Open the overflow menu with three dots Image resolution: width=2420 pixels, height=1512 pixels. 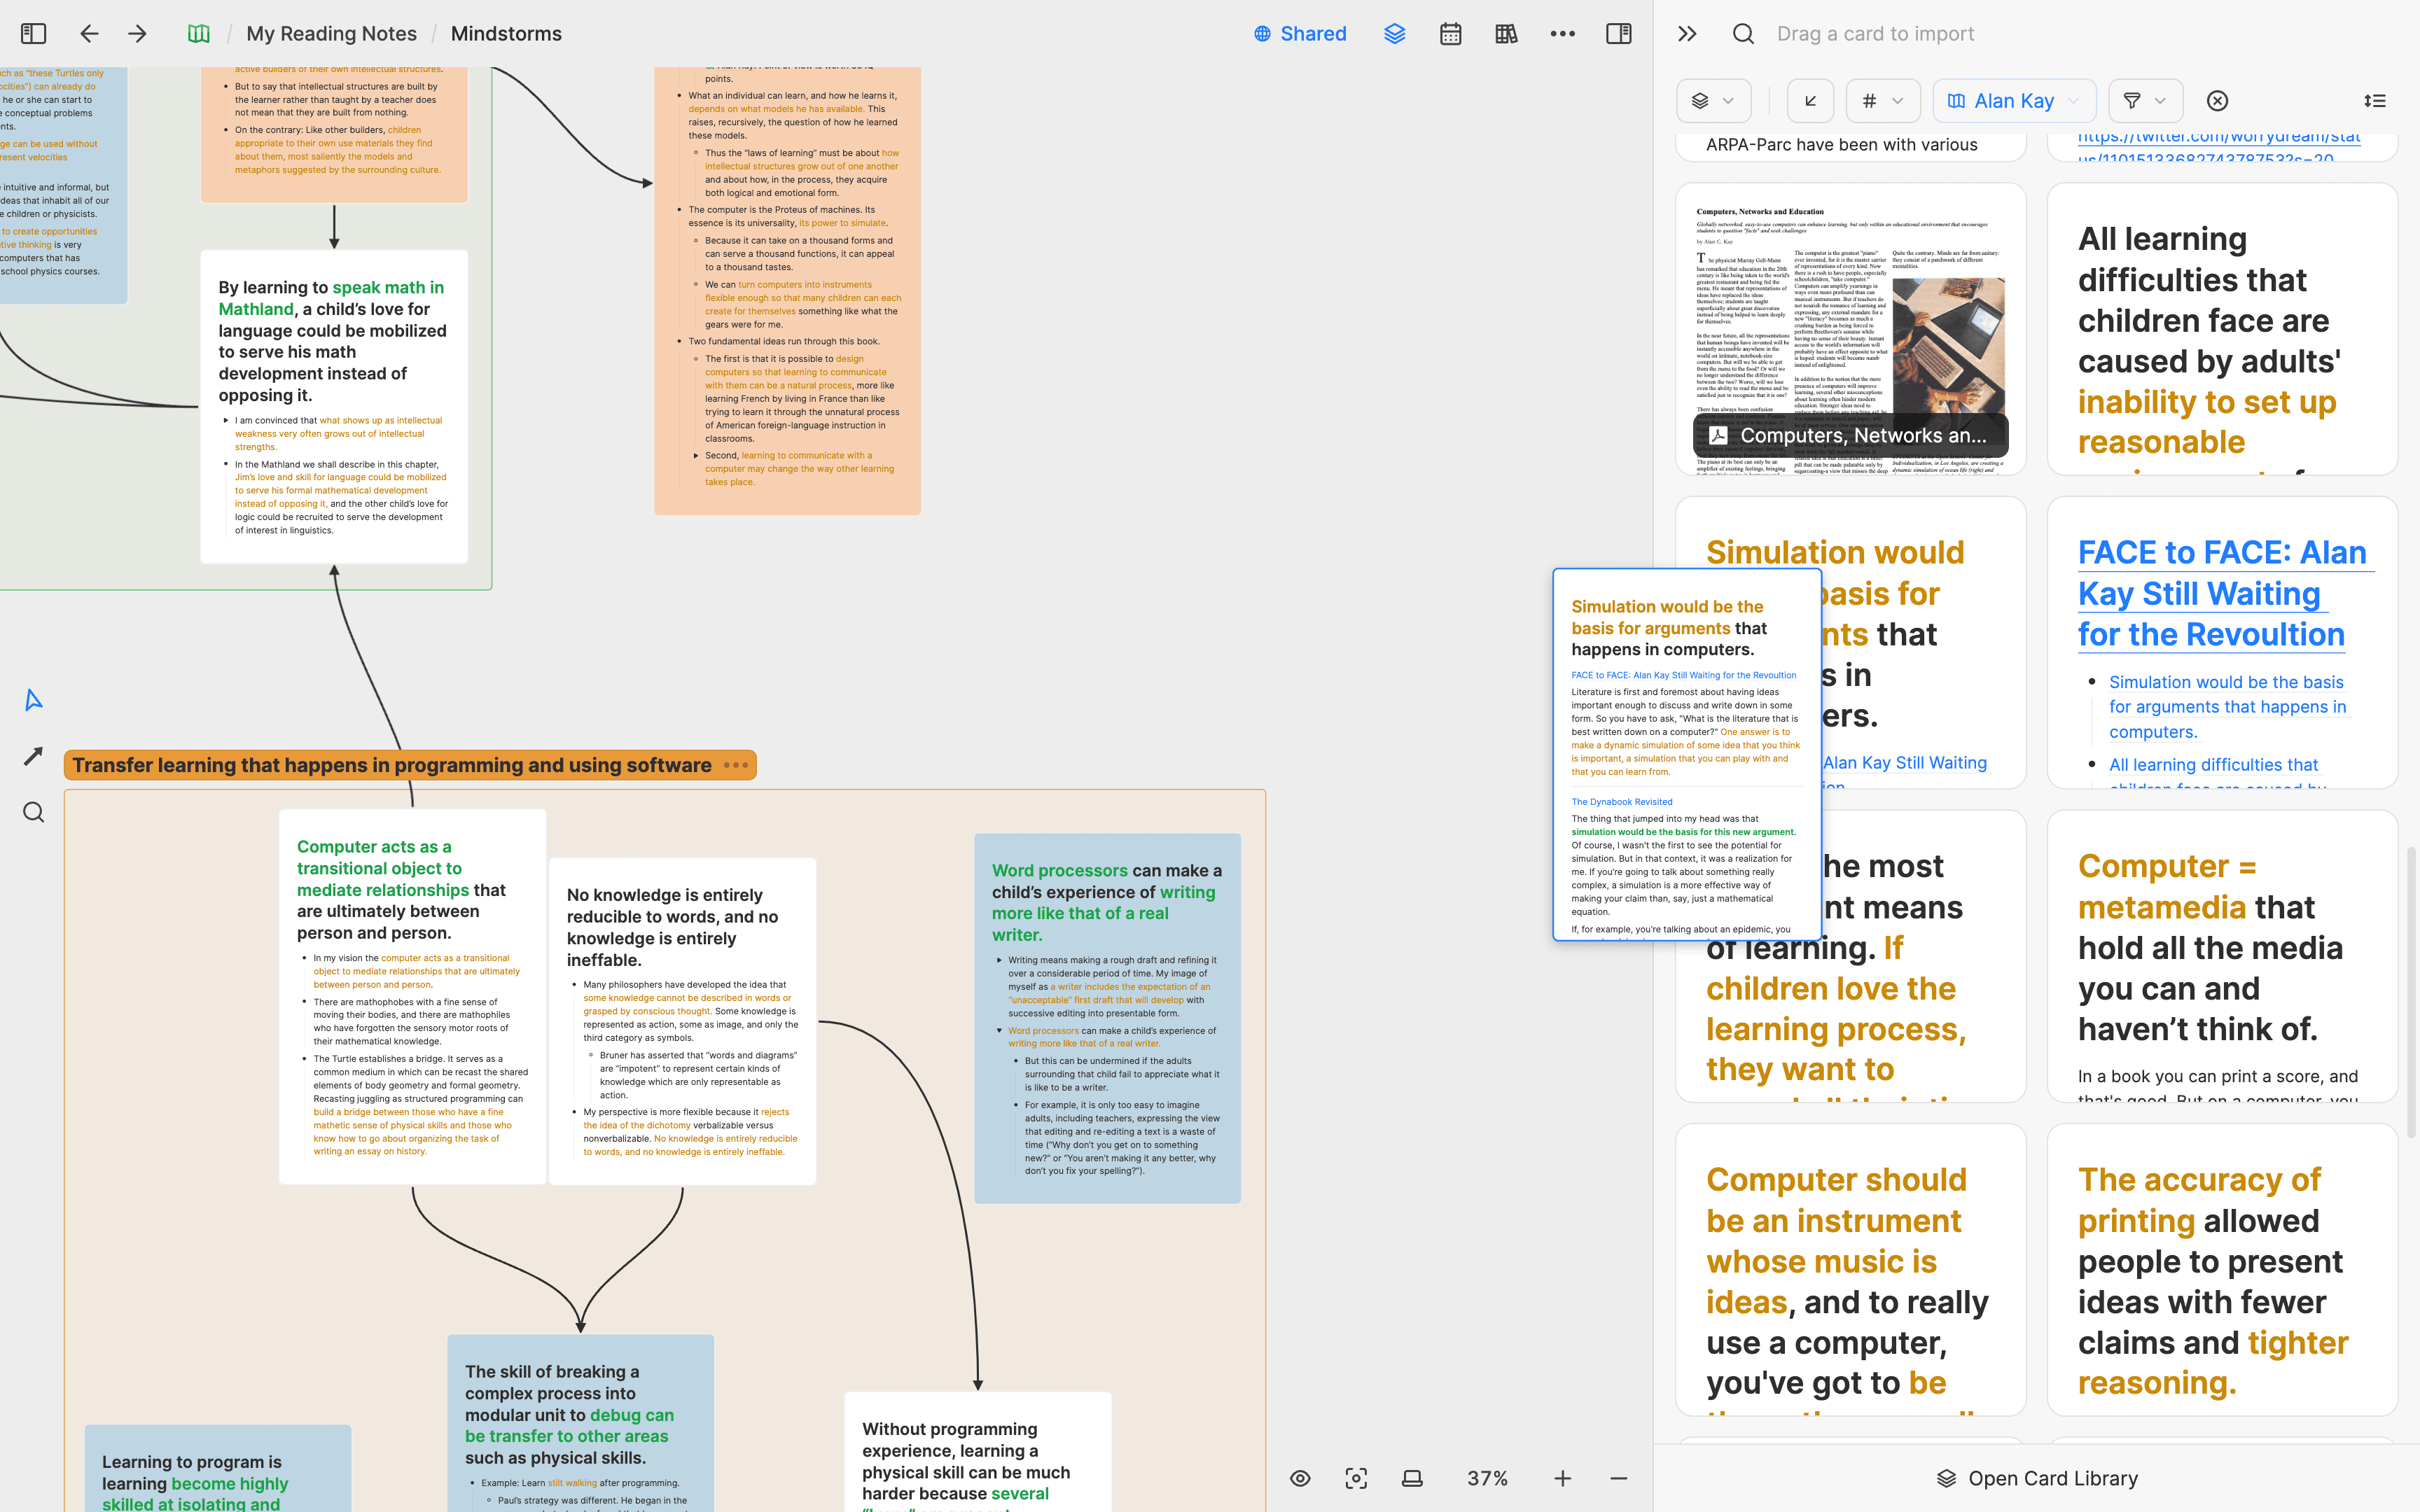(x=1563, y=33)
